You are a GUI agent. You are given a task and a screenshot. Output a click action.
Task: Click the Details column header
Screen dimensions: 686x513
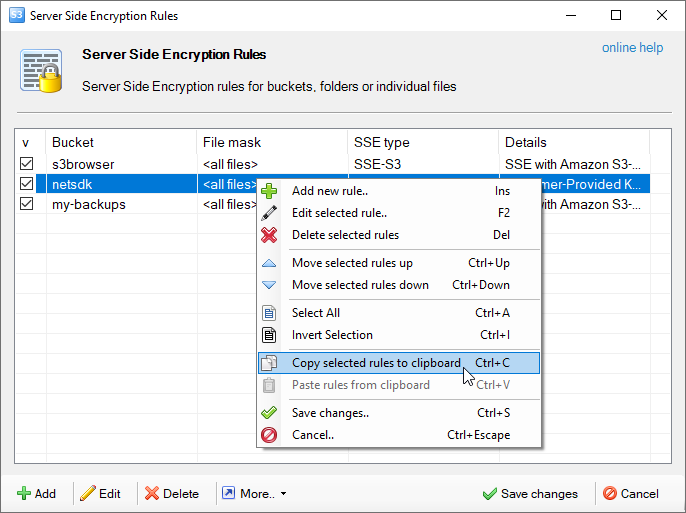[574, 142]
